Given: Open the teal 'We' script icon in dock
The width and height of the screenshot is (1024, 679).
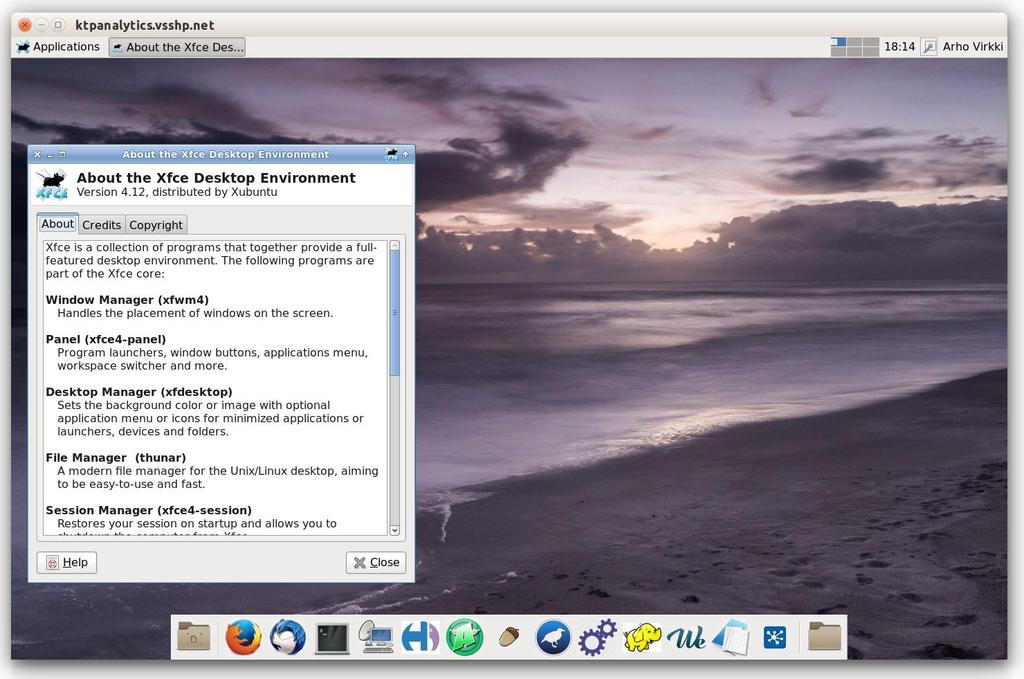Looking at the screenshot, I should [x=686, y=638].
